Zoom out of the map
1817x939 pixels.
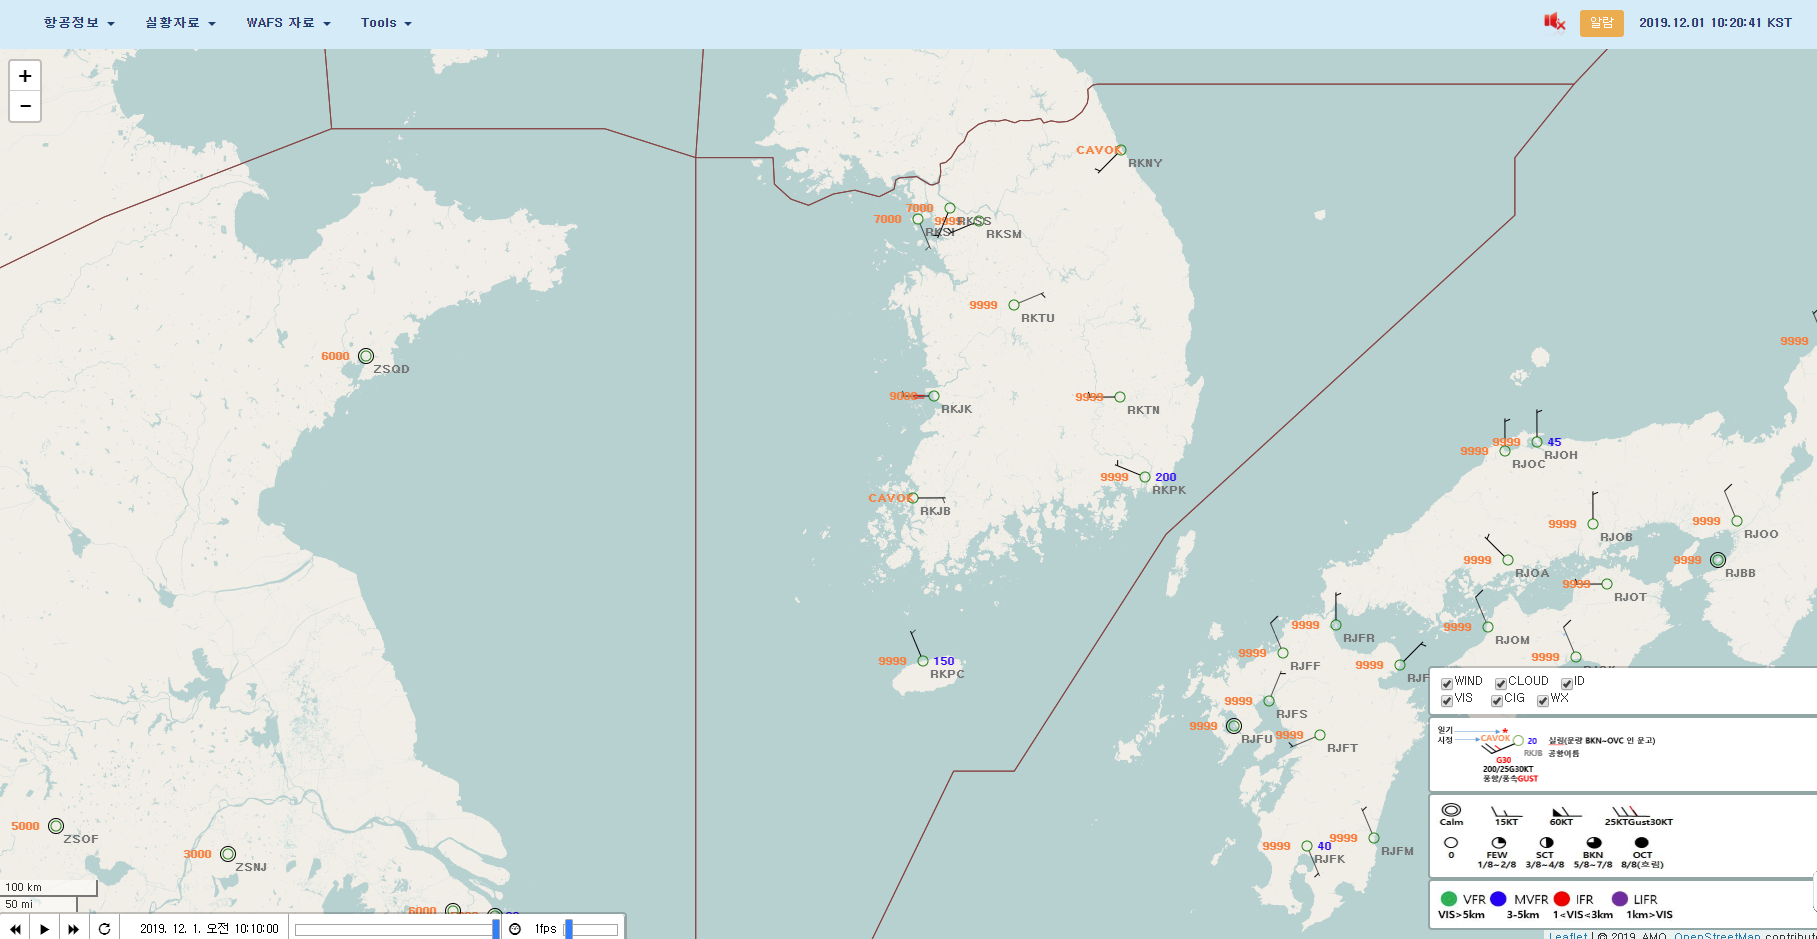point(25,106)
